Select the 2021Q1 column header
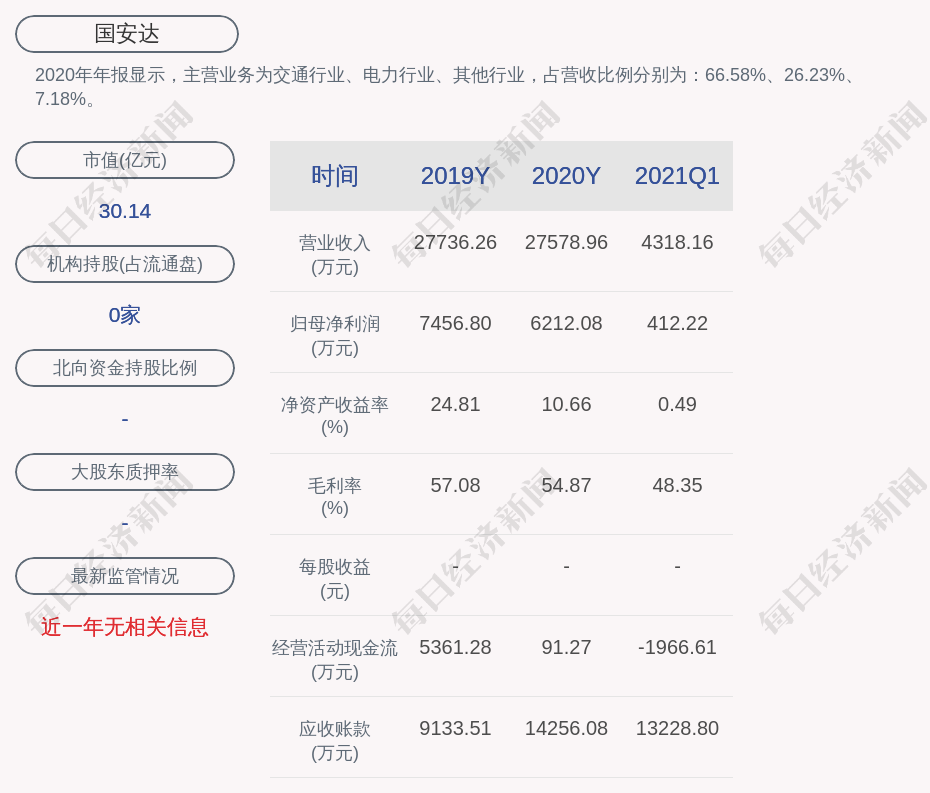930x793 pixels. click(677, 176)
